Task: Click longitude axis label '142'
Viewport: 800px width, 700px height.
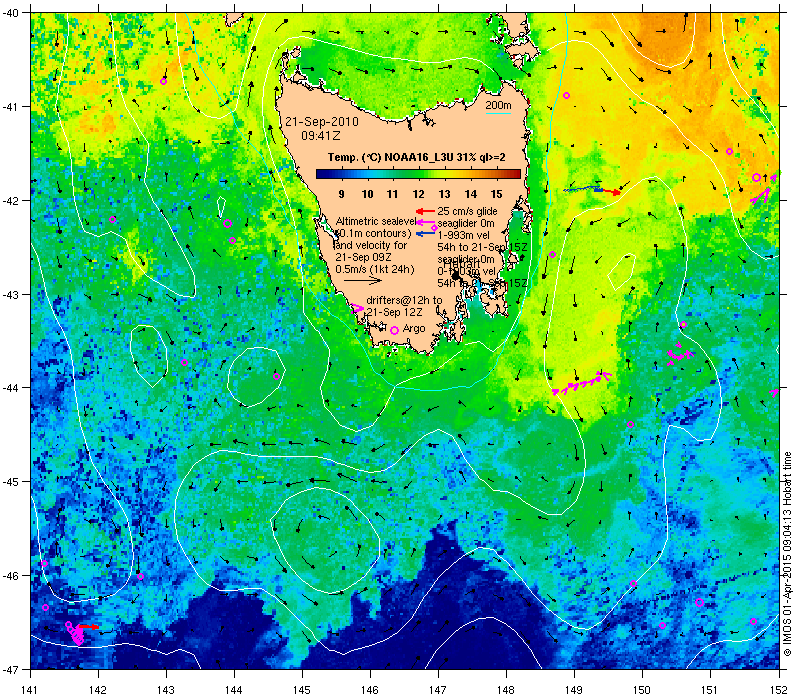Action: click(x=98, y=690)
